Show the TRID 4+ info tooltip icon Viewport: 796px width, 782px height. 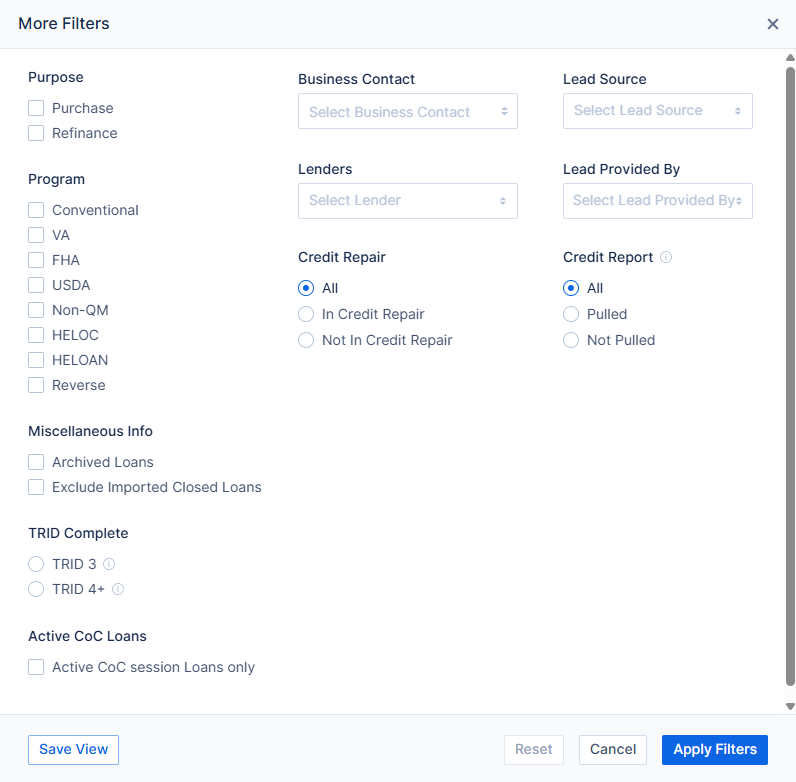point(118,589)
